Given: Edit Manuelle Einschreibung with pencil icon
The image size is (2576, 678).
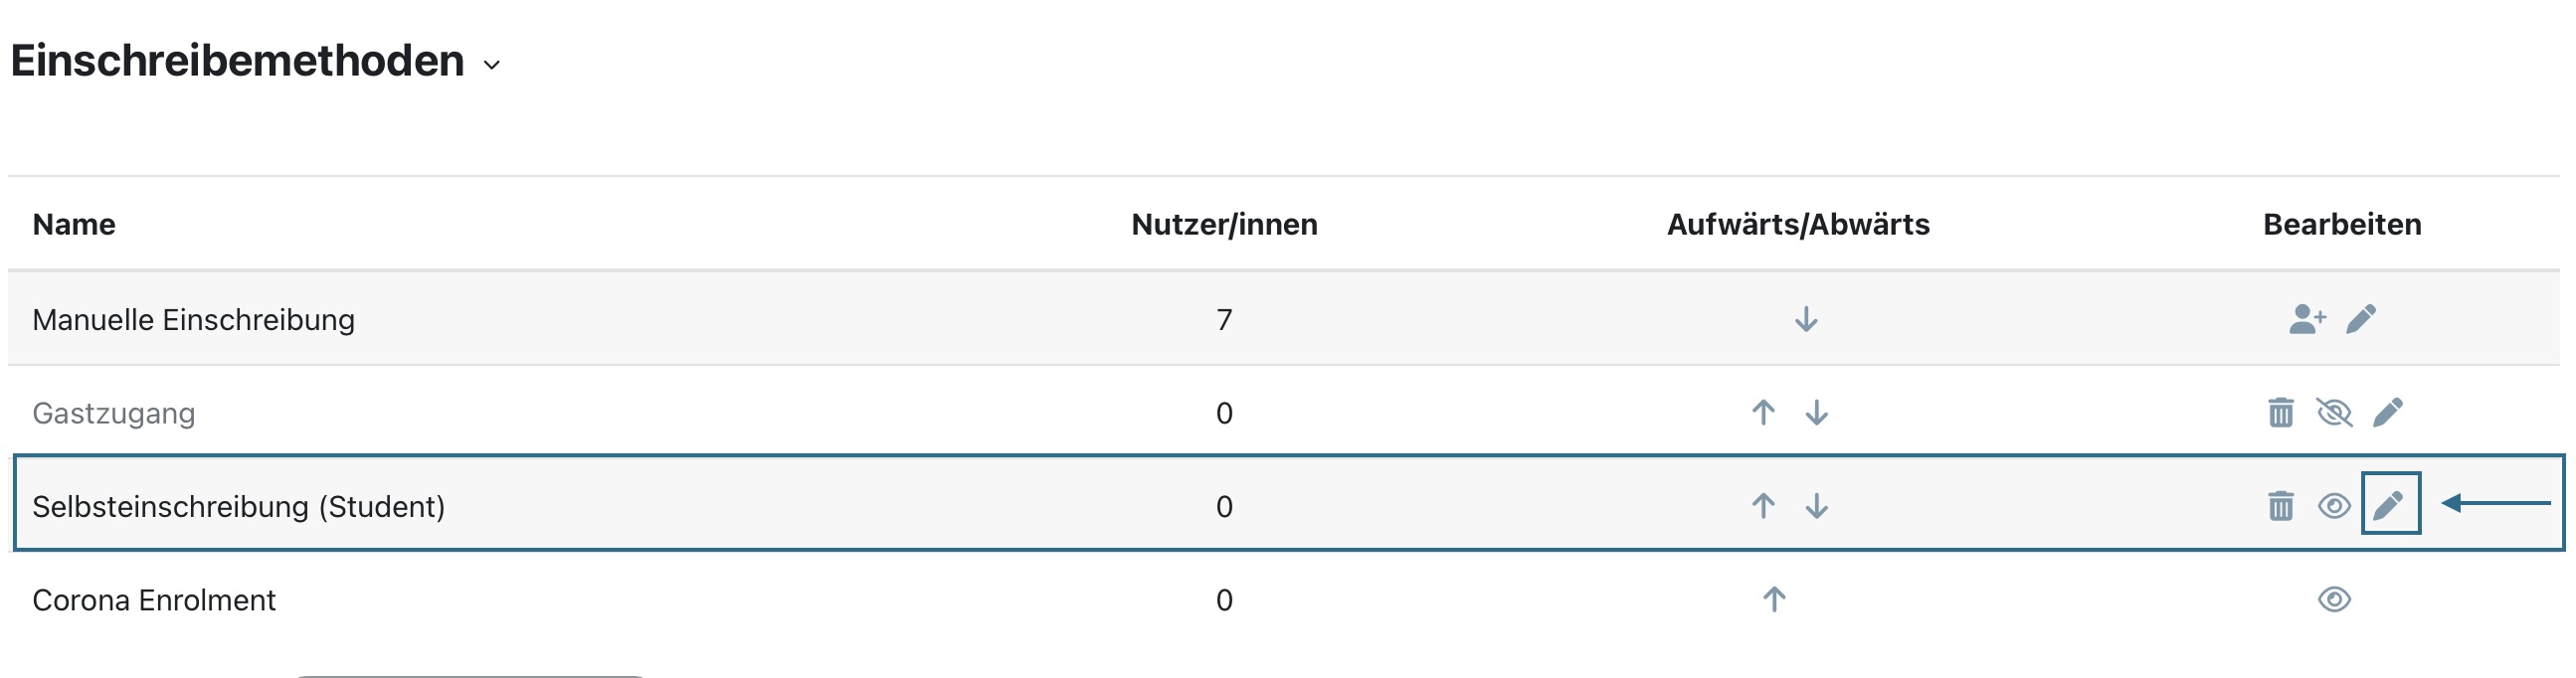Looking at the screenshot, I should pyautogui.click(x=2361, y=319).
